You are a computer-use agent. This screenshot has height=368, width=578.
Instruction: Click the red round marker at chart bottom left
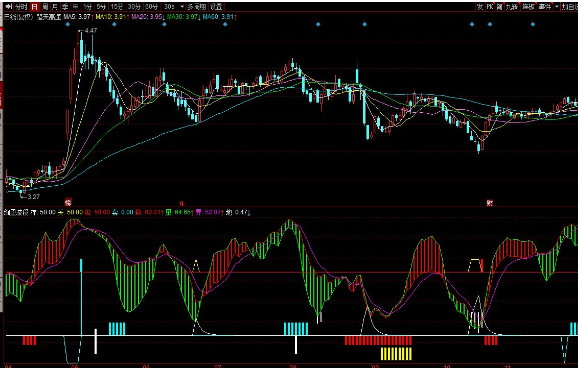[x=68, y=202]
